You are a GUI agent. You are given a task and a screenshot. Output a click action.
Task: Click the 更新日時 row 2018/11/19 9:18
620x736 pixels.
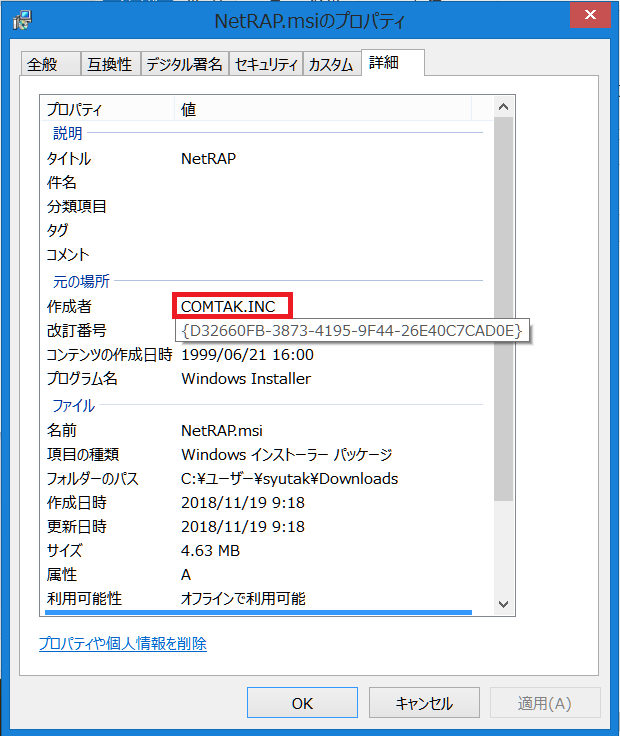point(267,527)
